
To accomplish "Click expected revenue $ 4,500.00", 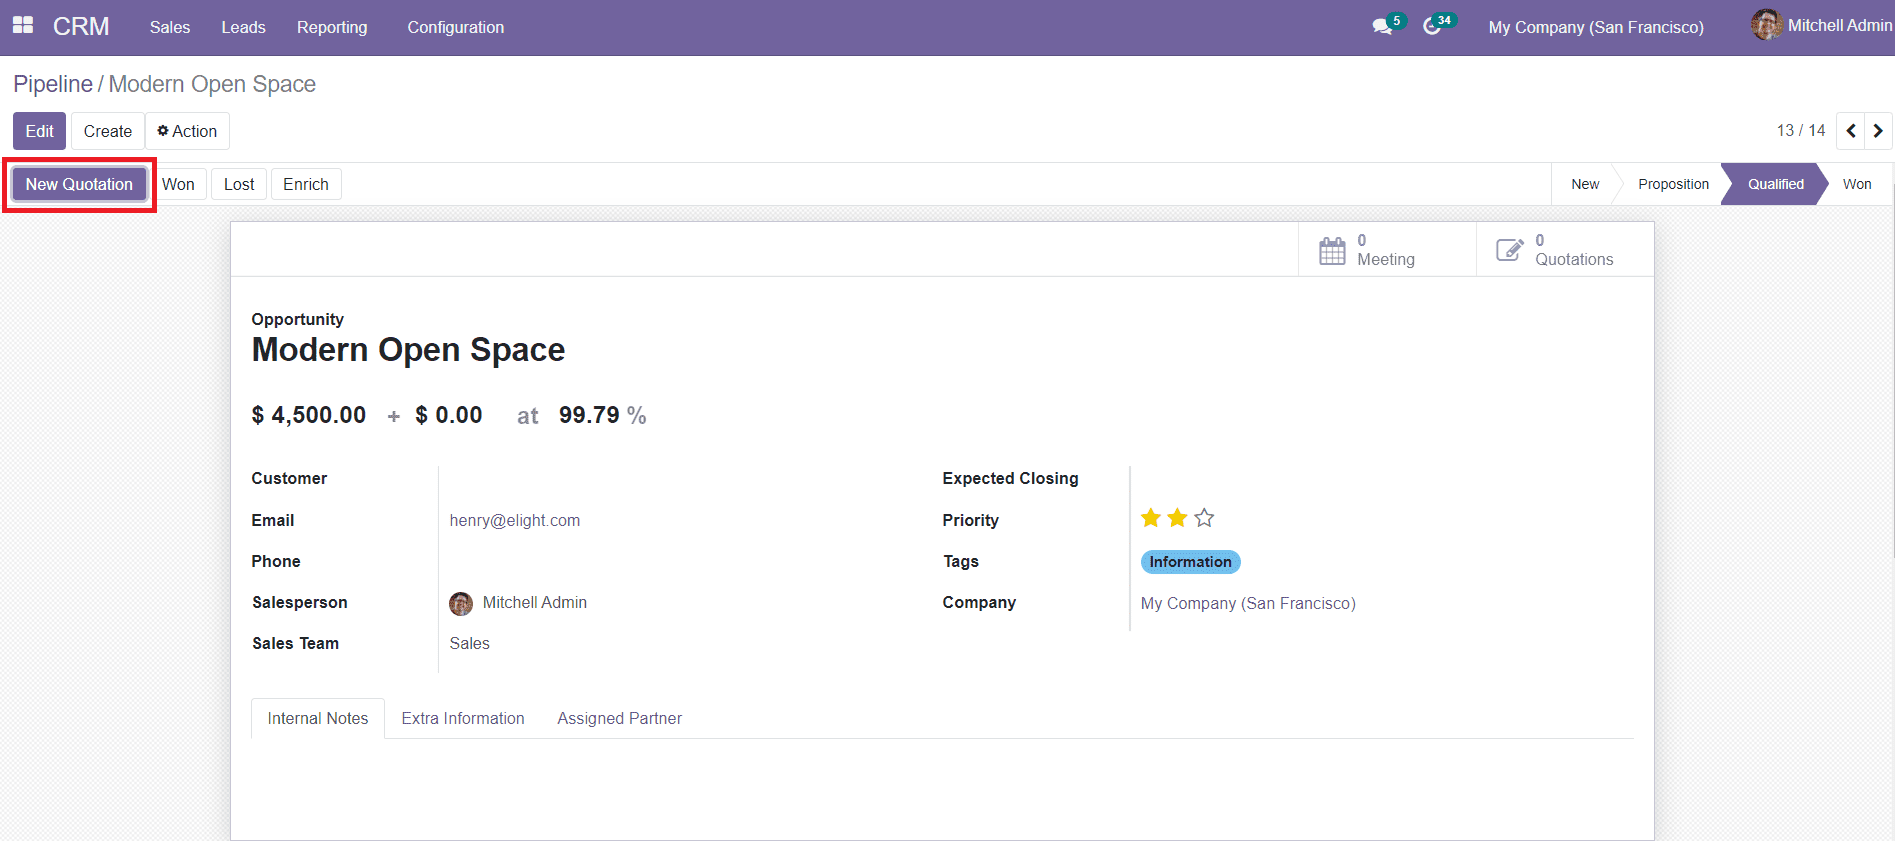I will [x=309, y=415].
